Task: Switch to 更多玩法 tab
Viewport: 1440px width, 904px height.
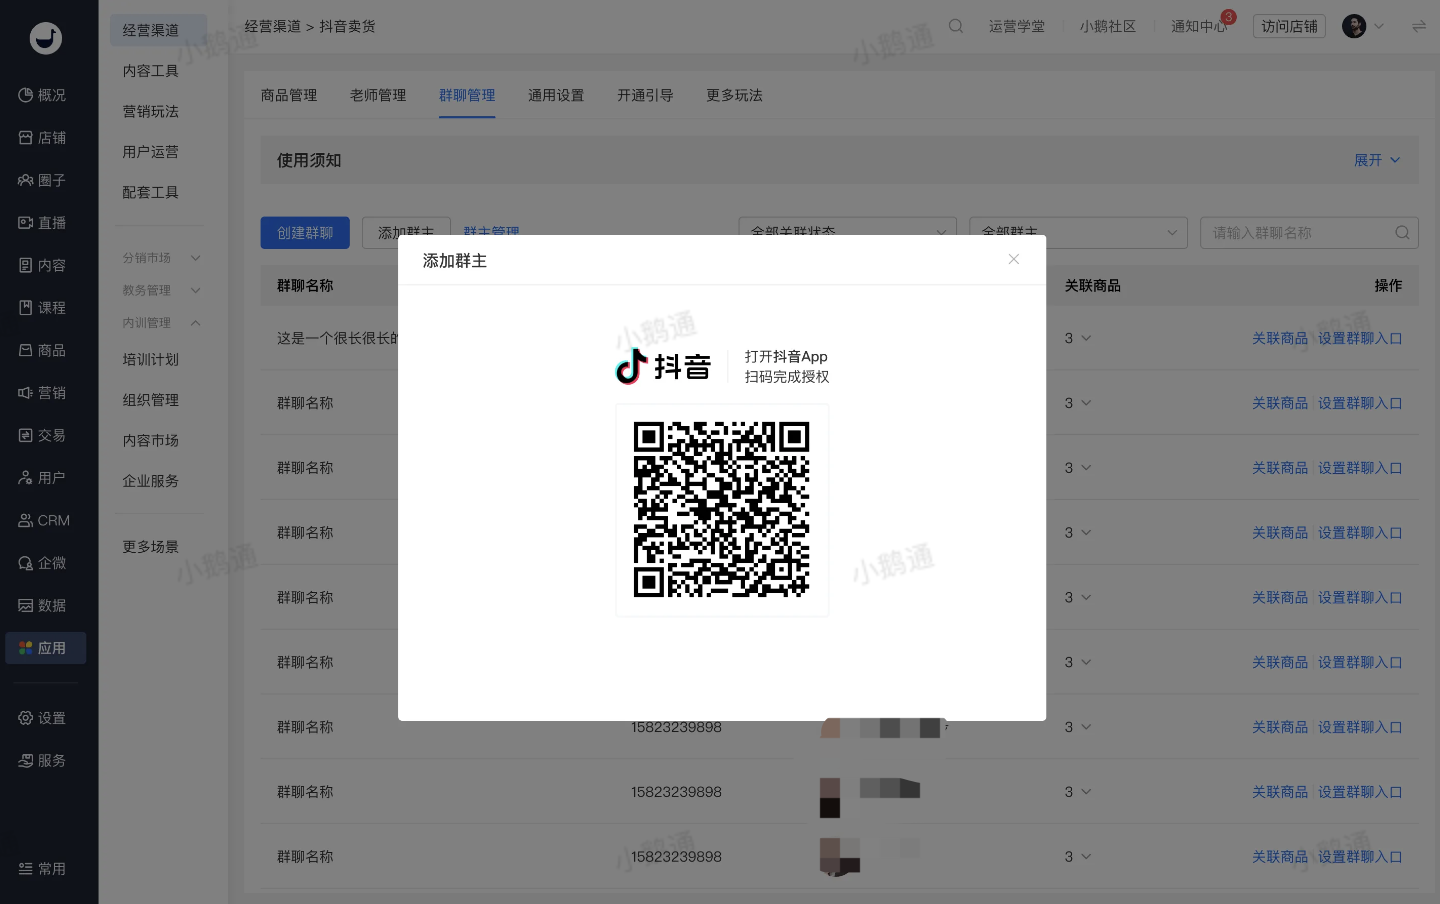Action: [734, 95]
